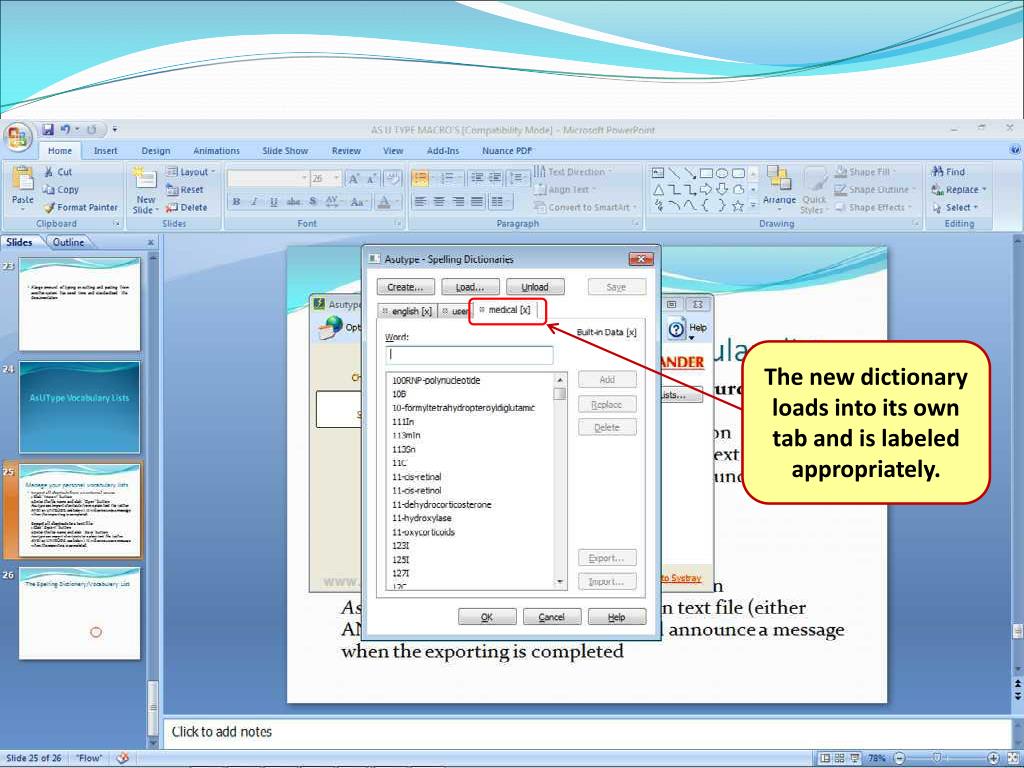Click Cancel in Spelling Dictionaries dialog
The width and height of the screenshot is (1024, 768).
551,617
